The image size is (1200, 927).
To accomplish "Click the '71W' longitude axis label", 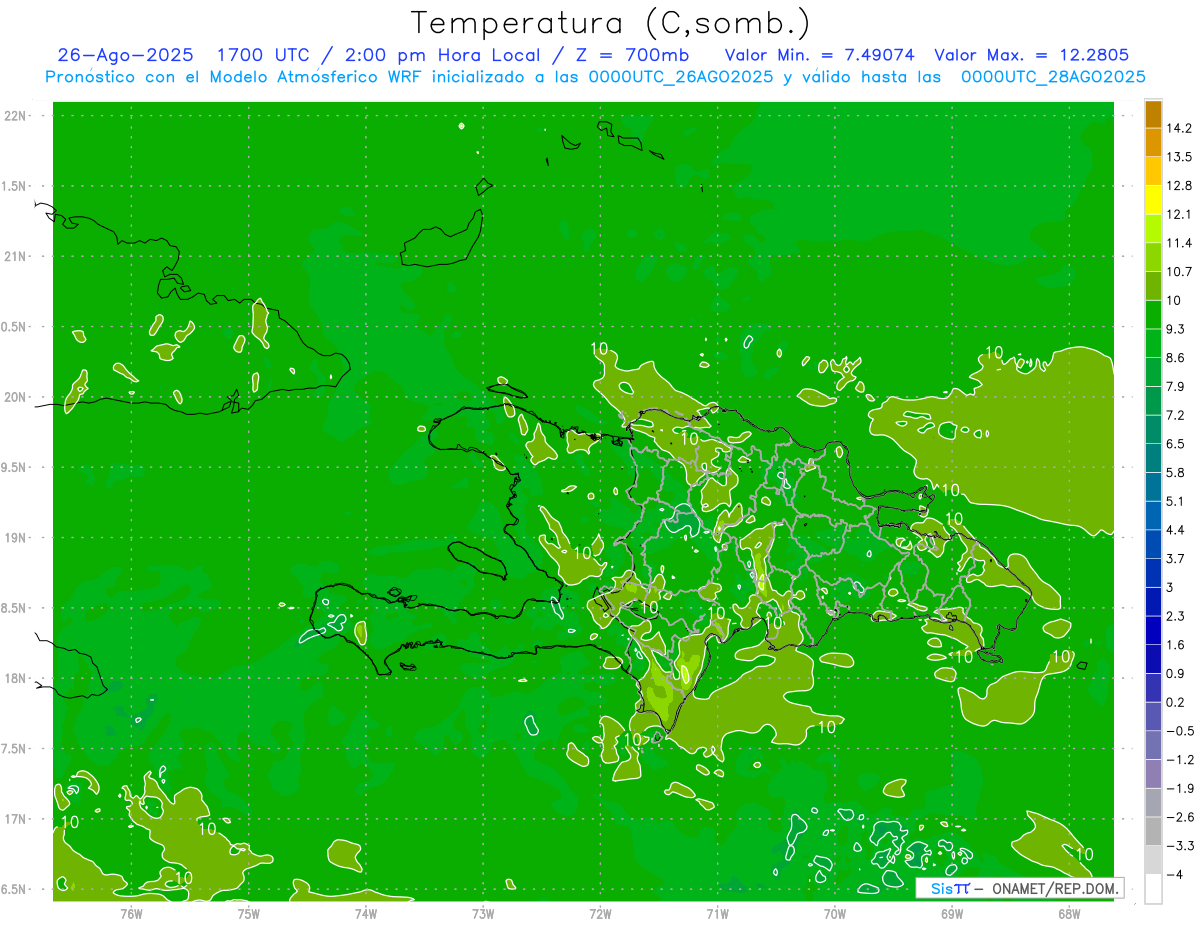I will point(717,913).
